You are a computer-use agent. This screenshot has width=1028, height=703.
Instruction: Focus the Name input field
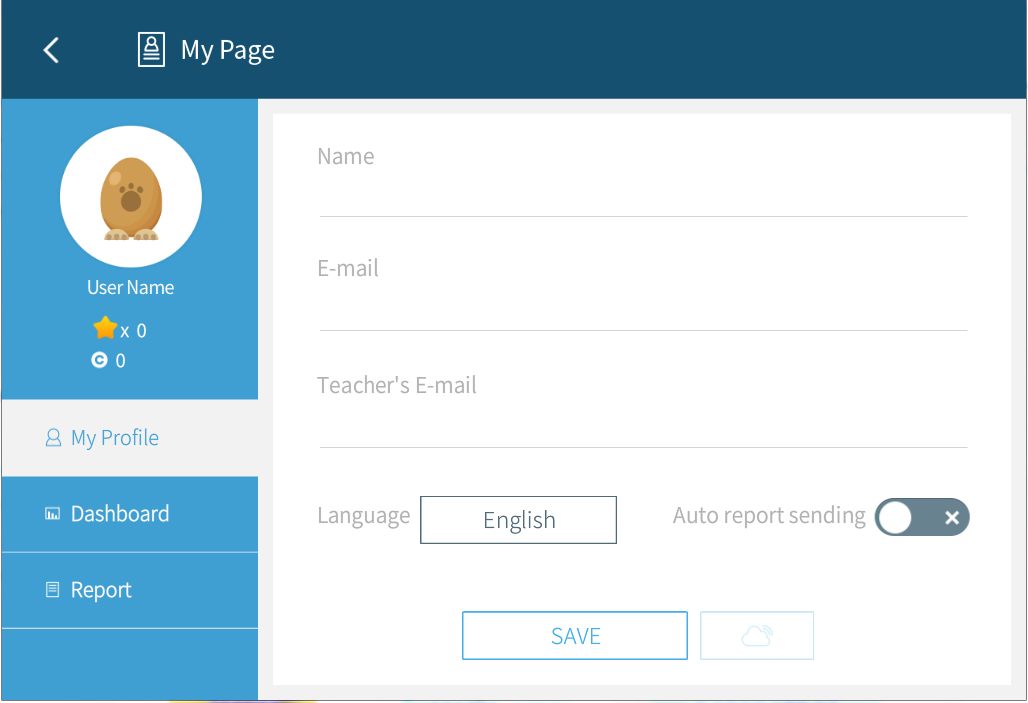642,196
